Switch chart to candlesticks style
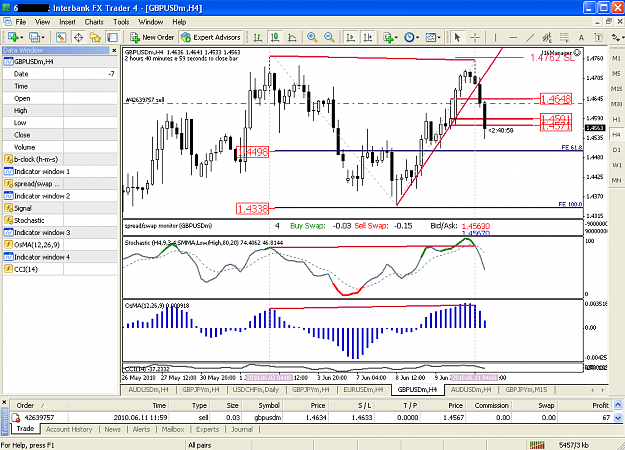This screenshot has height=450, width=625. click(x=275, y=37)
